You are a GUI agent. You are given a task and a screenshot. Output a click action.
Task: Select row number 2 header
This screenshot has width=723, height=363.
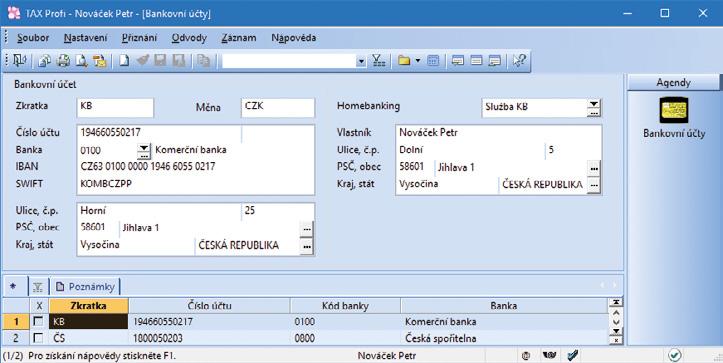[16, 338]
